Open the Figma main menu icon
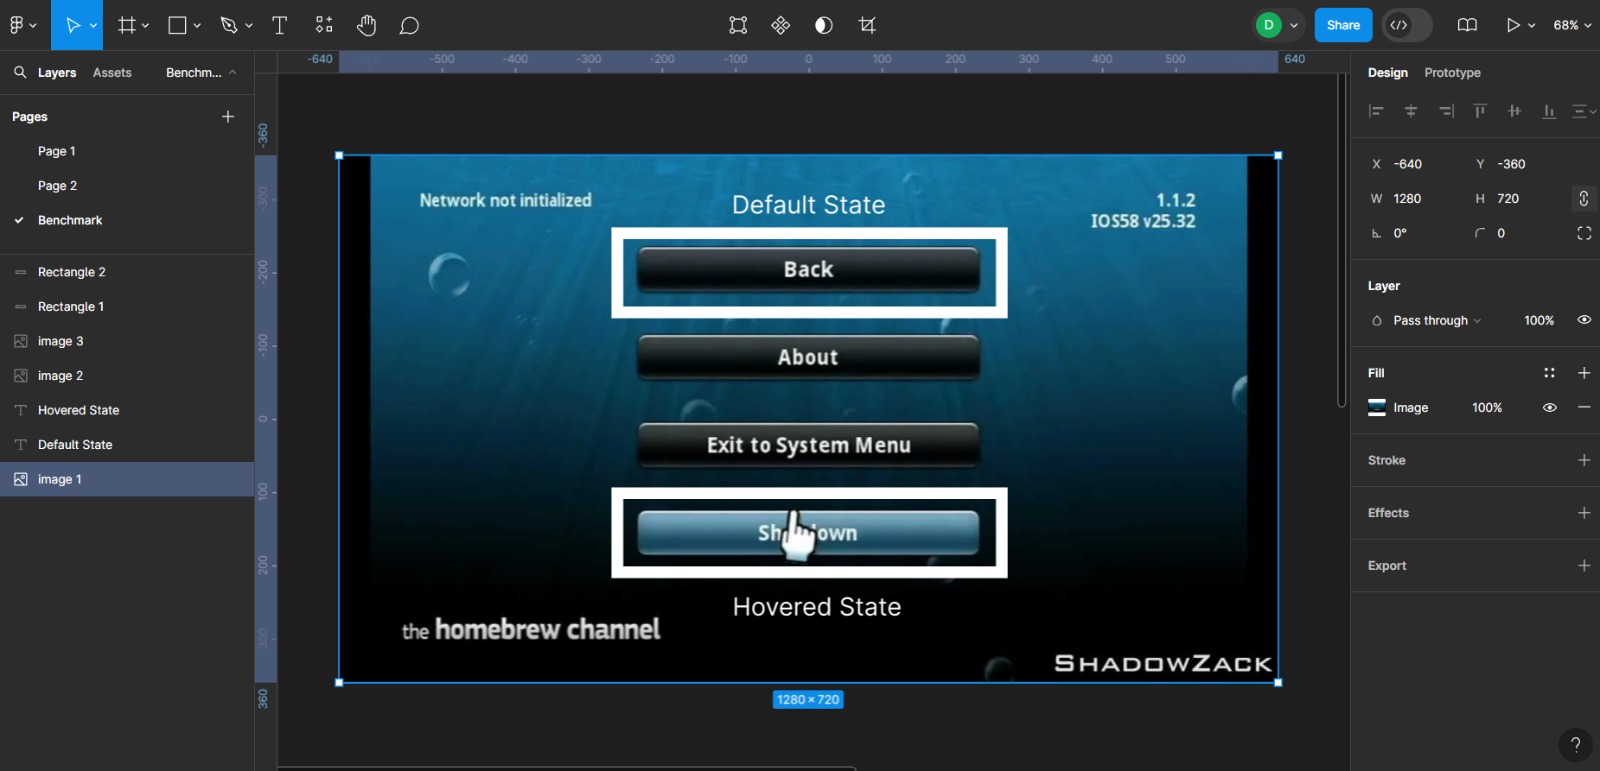Screen dimensions: 1600x771 (17, 25)
